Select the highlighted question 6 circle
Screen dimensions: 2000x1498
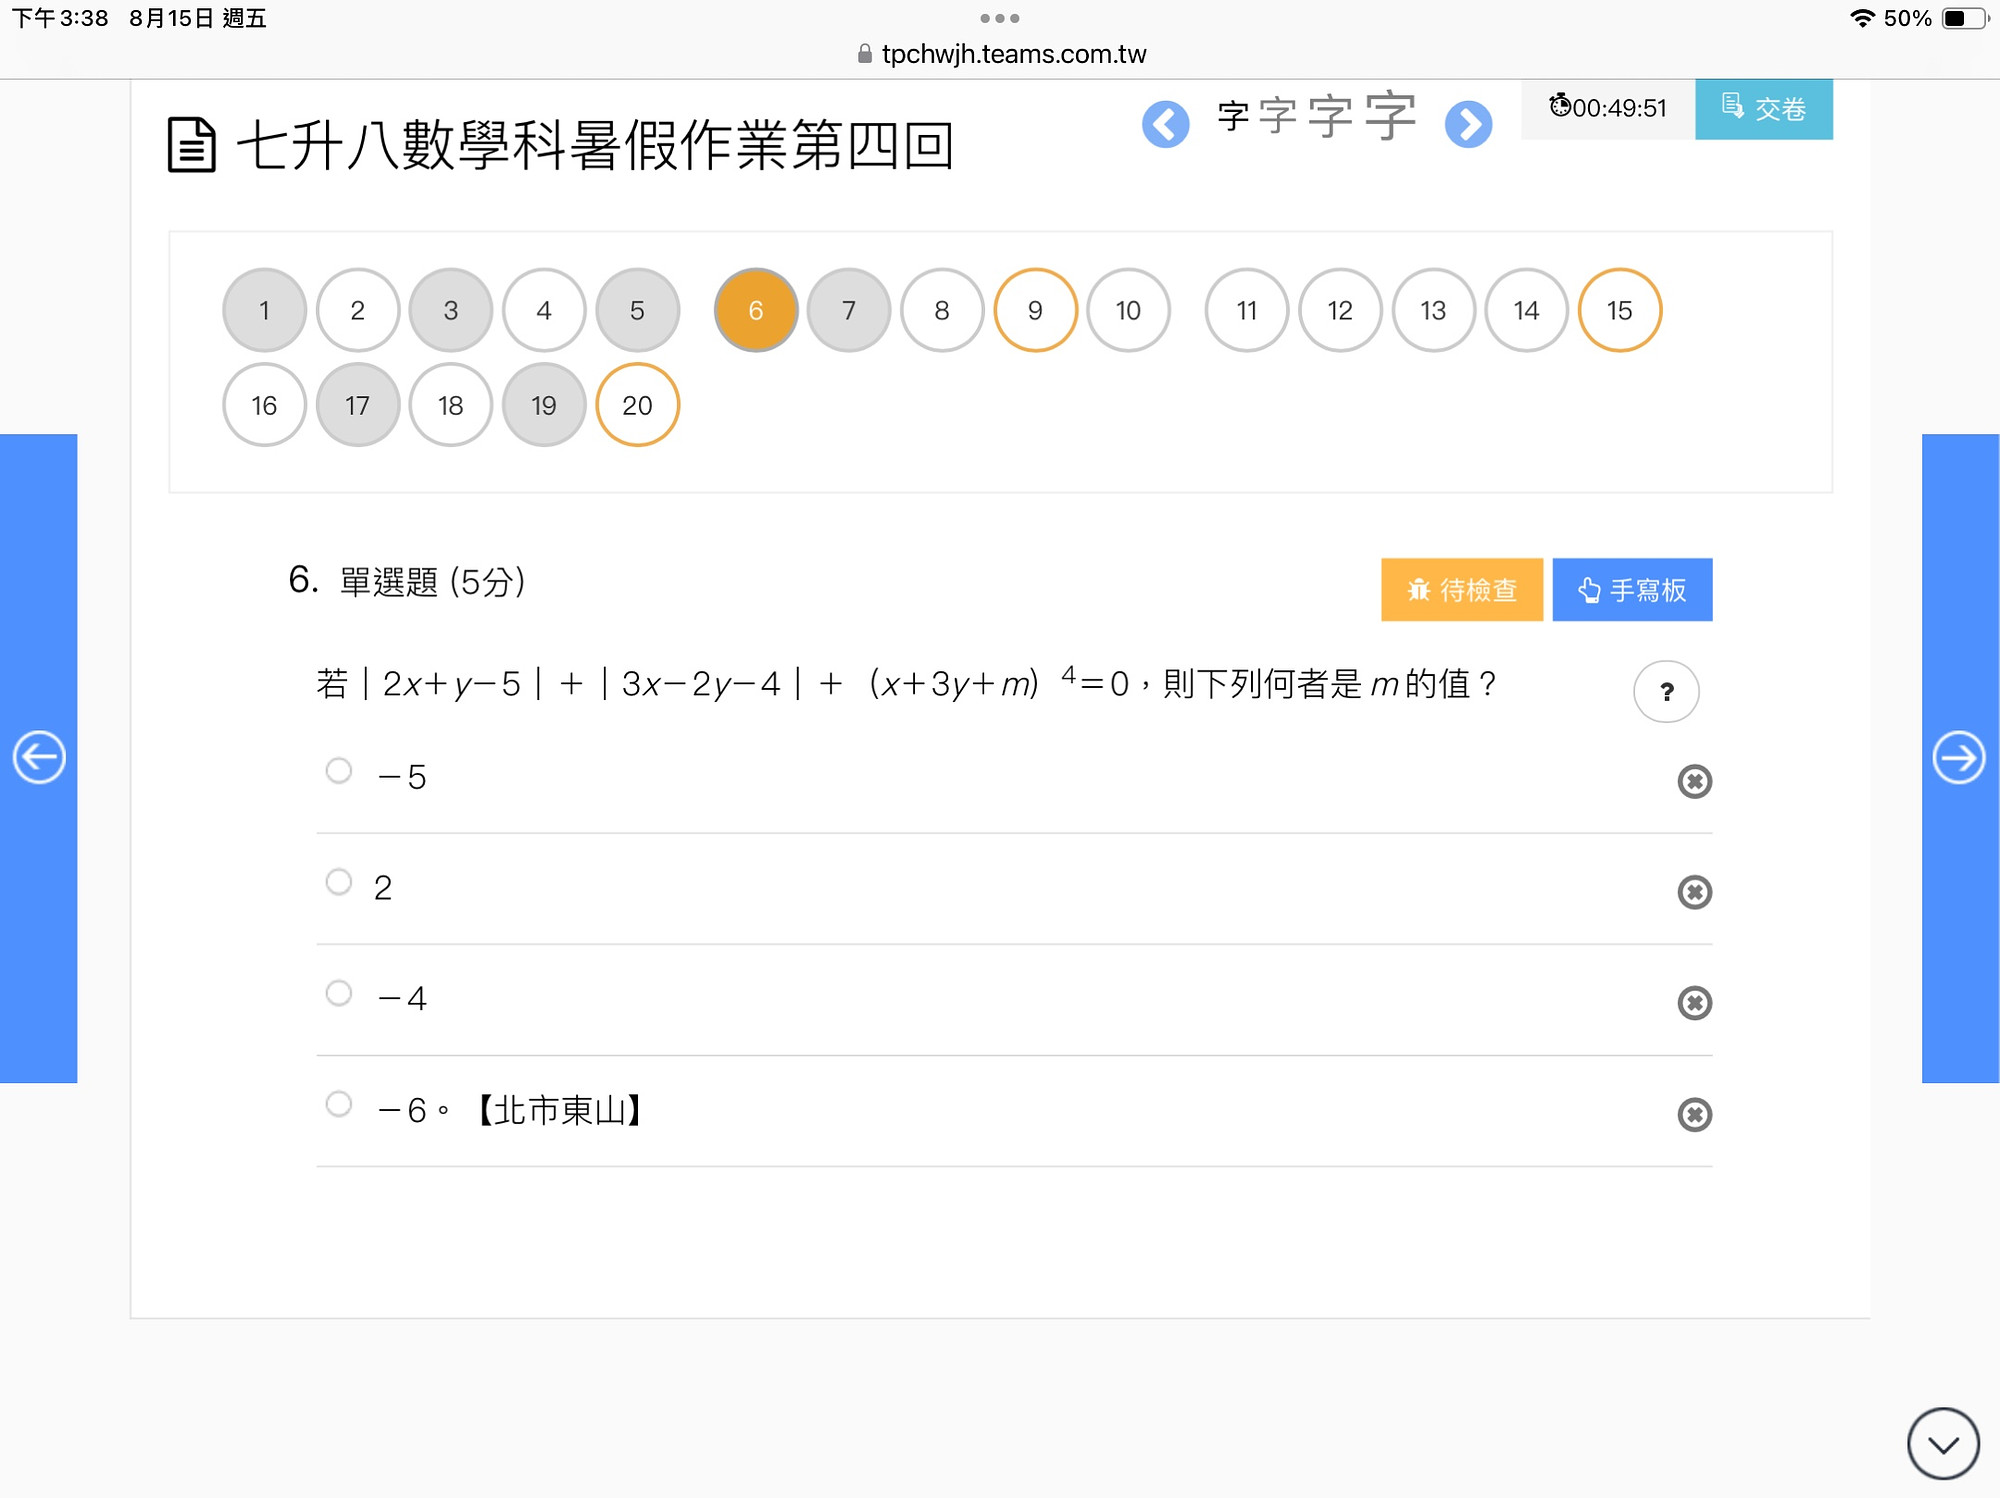pos(756,310)
